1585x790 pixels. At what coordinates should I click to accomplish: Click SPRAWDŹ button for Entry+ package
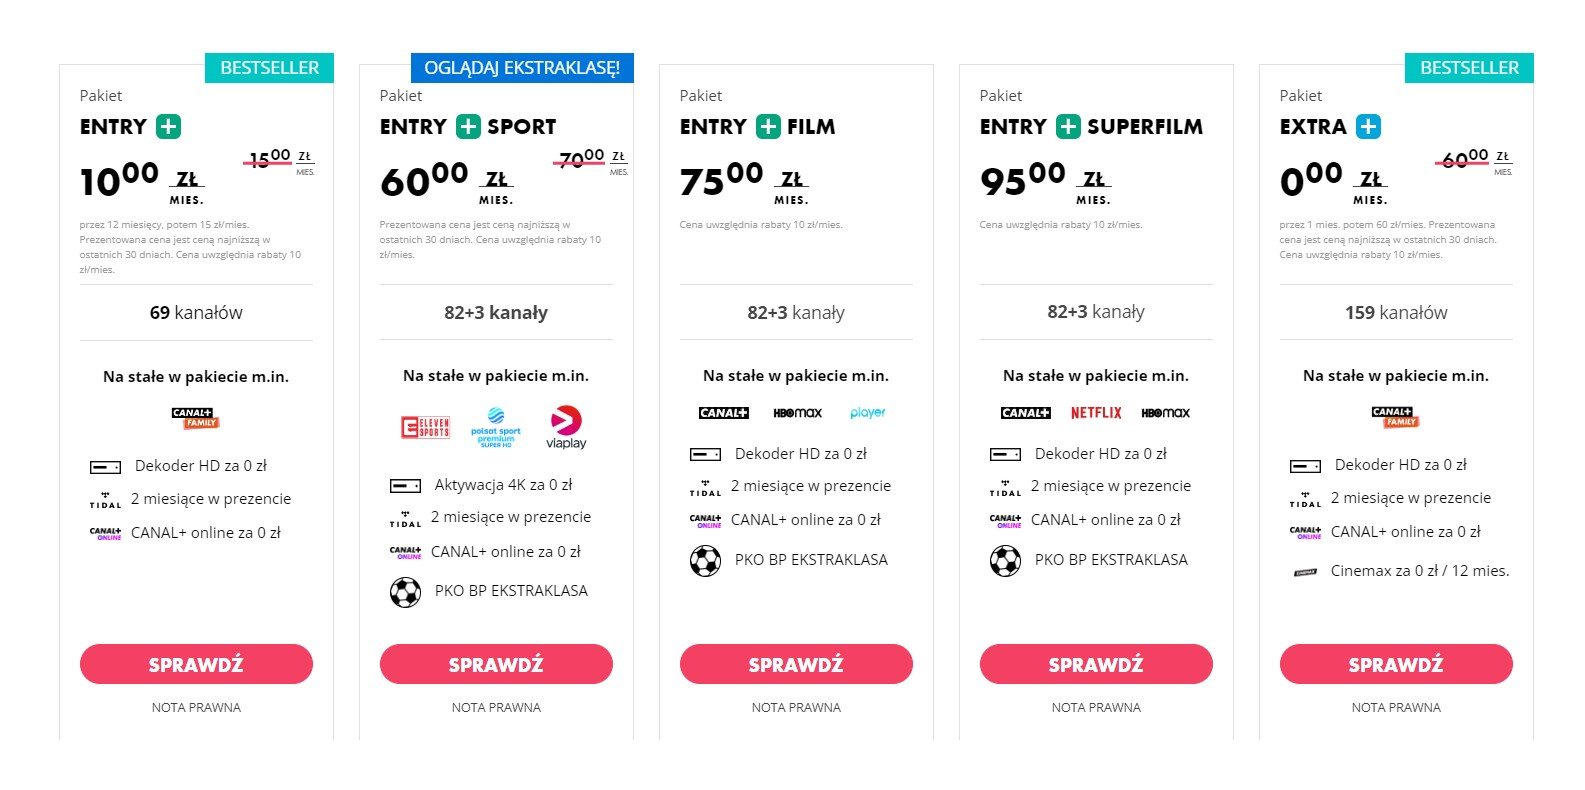[x=196, y=664]
